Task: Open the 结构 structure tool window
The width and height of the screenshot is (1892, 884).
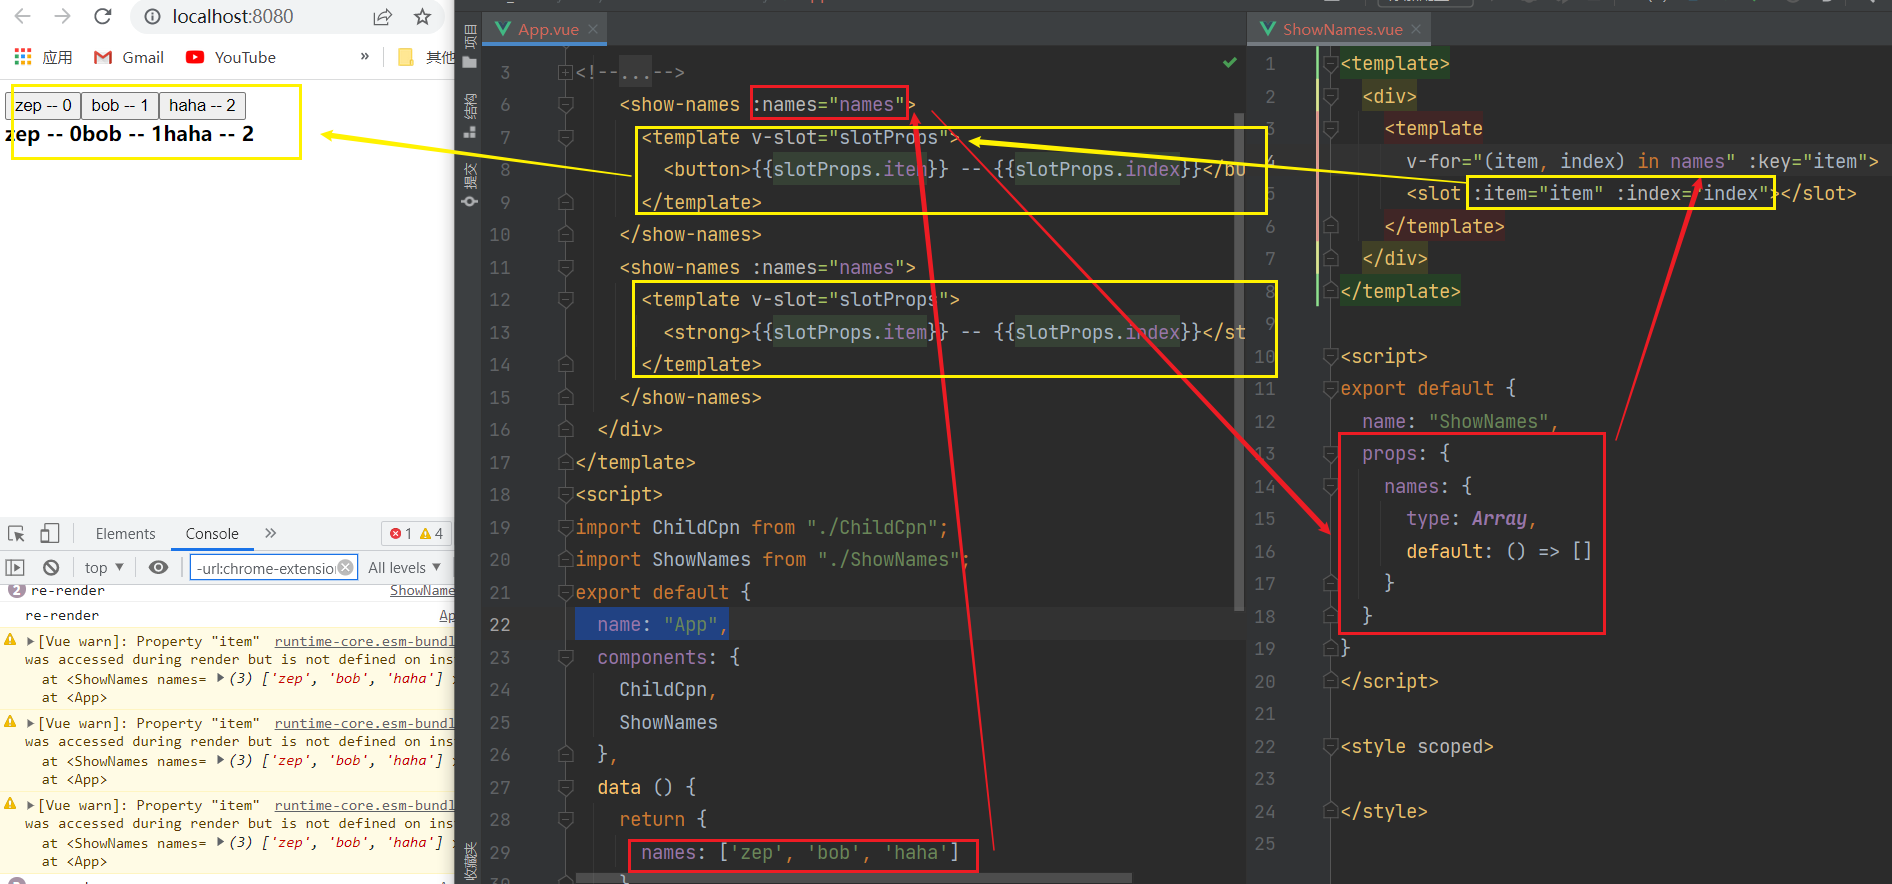Action: [470, 115]
